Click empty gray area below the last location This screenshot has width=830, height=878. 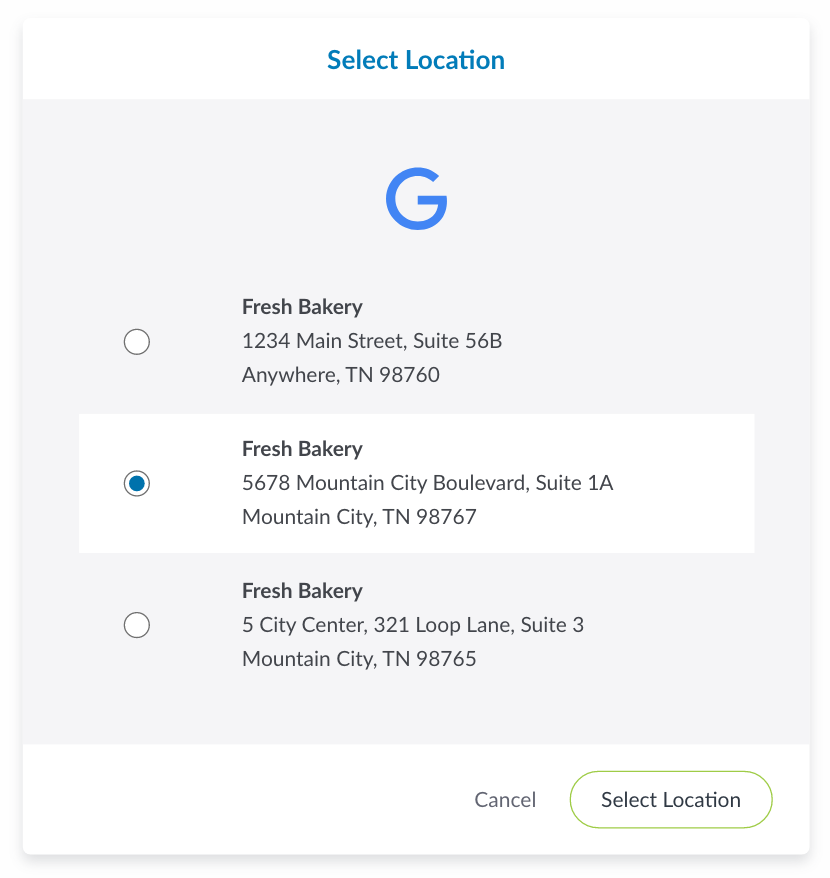(x=416, y=712)
